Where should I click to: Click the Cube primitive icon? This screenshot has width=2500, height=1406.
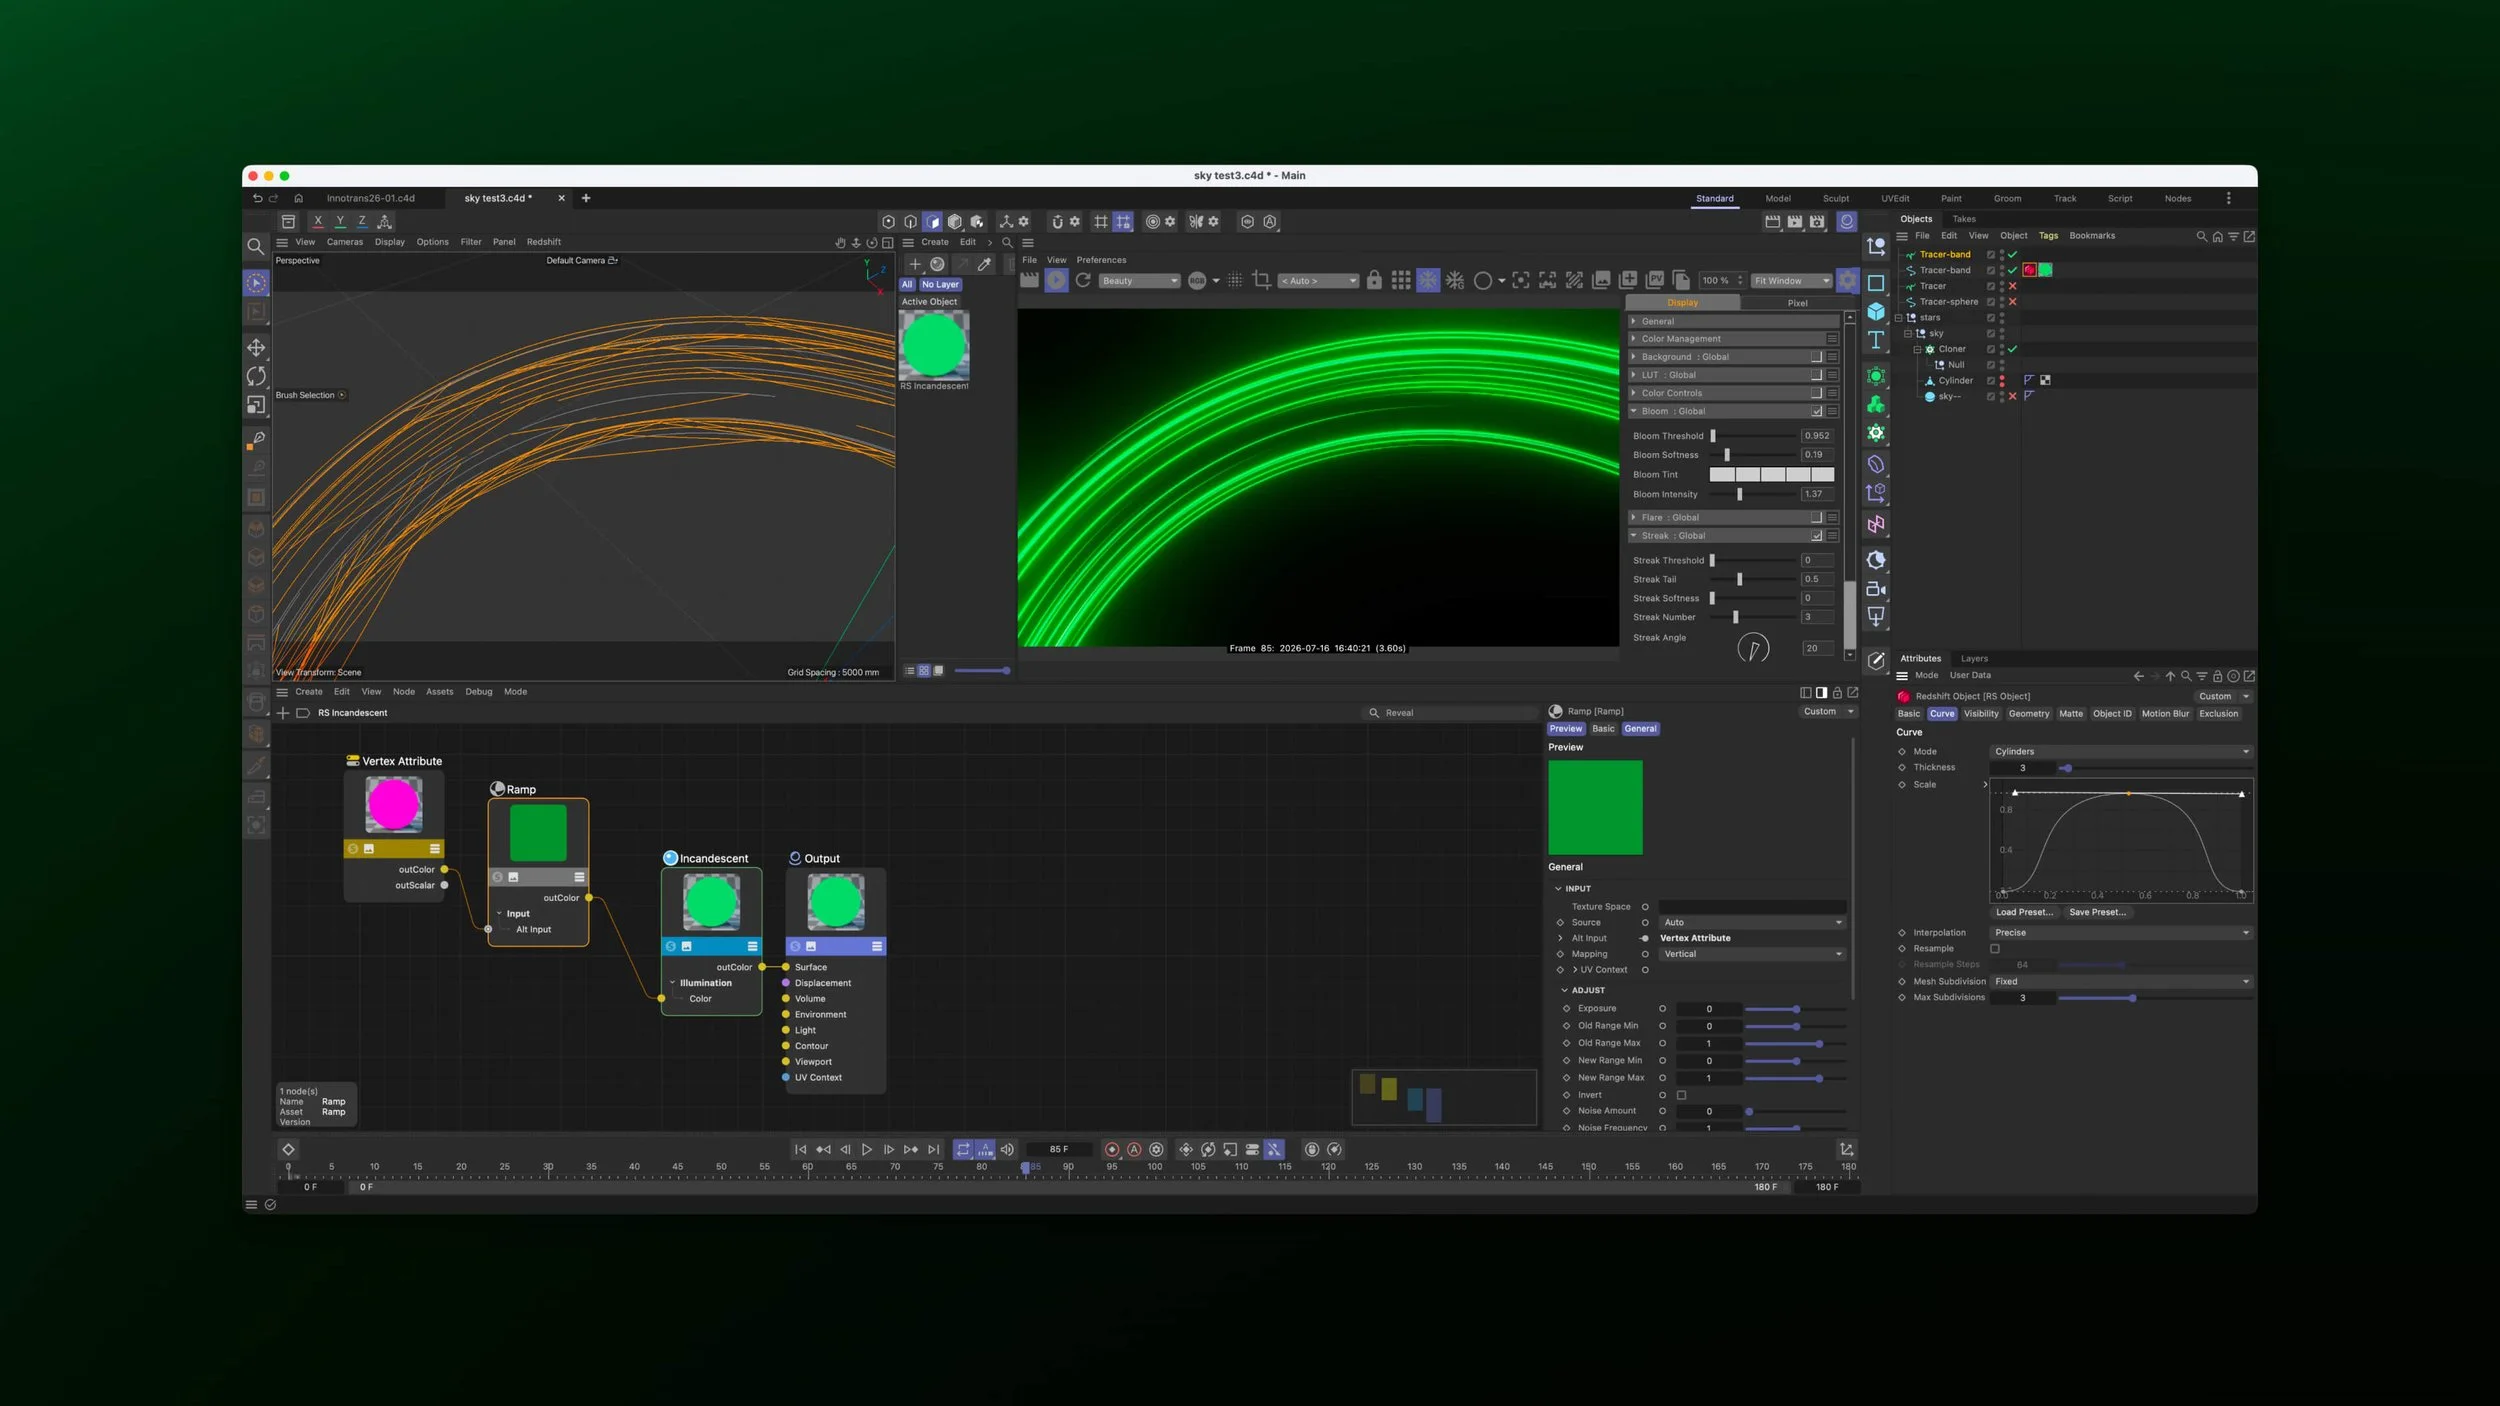(x=1876, y=312)
